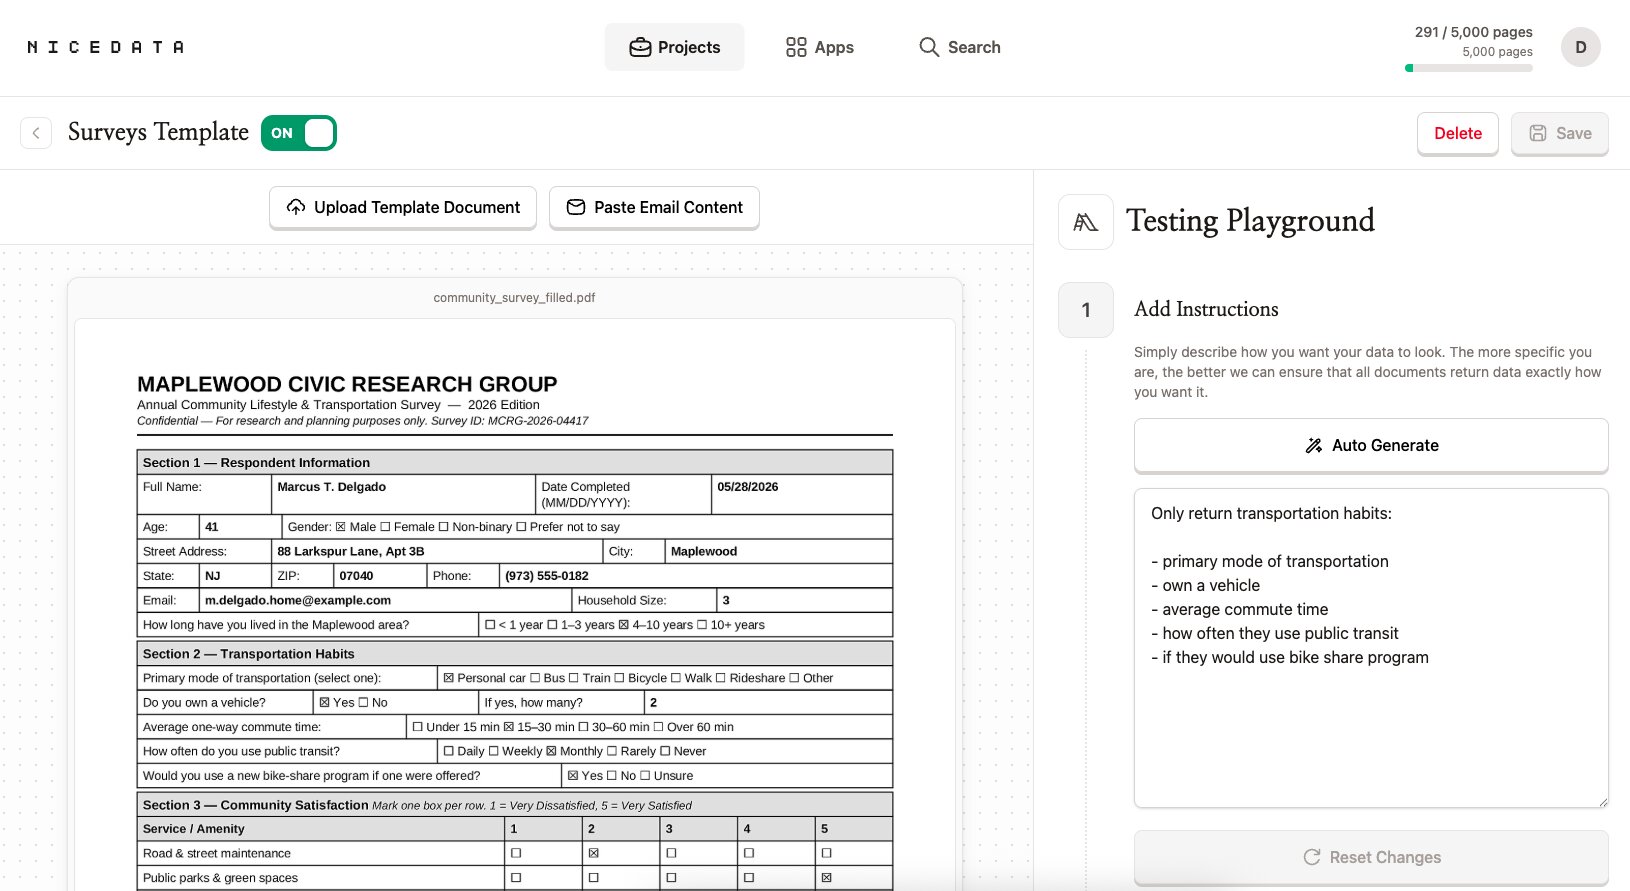Click the 291 / 5,000 pages counter
This screenshot has width=1630, height=891.
click(x=1474, y=32)
